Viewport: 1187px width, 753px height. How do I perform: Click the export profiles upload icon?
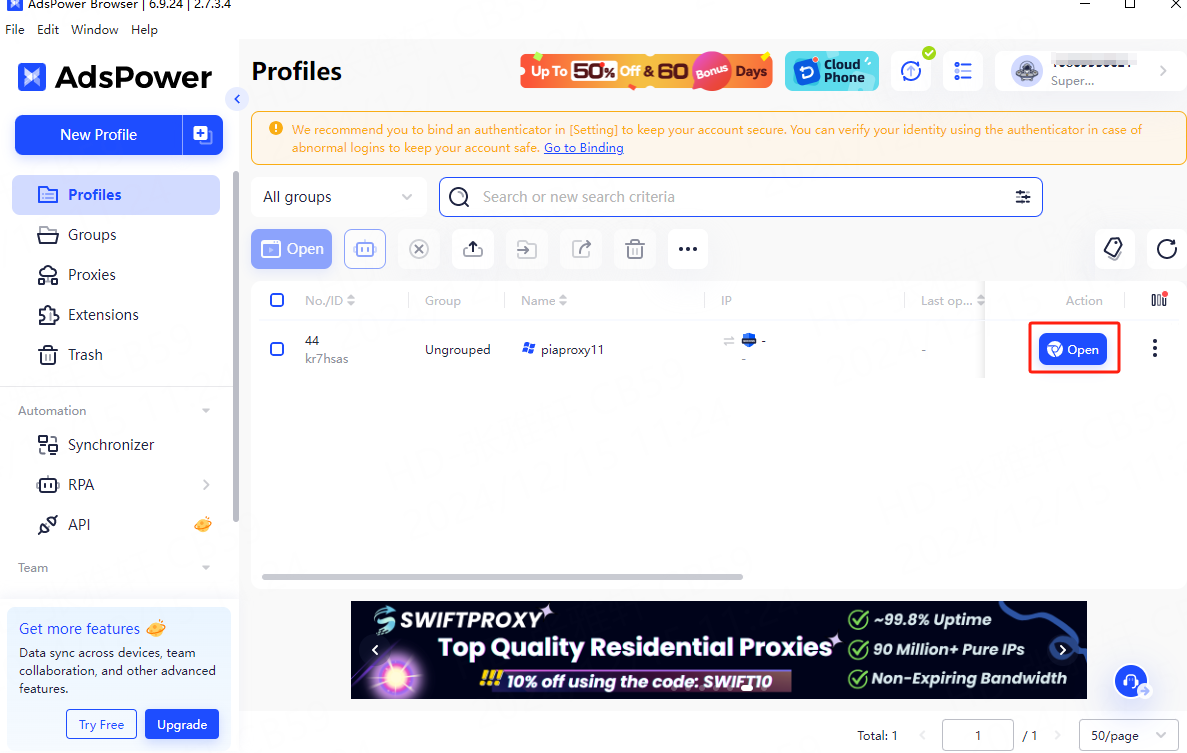473,249
